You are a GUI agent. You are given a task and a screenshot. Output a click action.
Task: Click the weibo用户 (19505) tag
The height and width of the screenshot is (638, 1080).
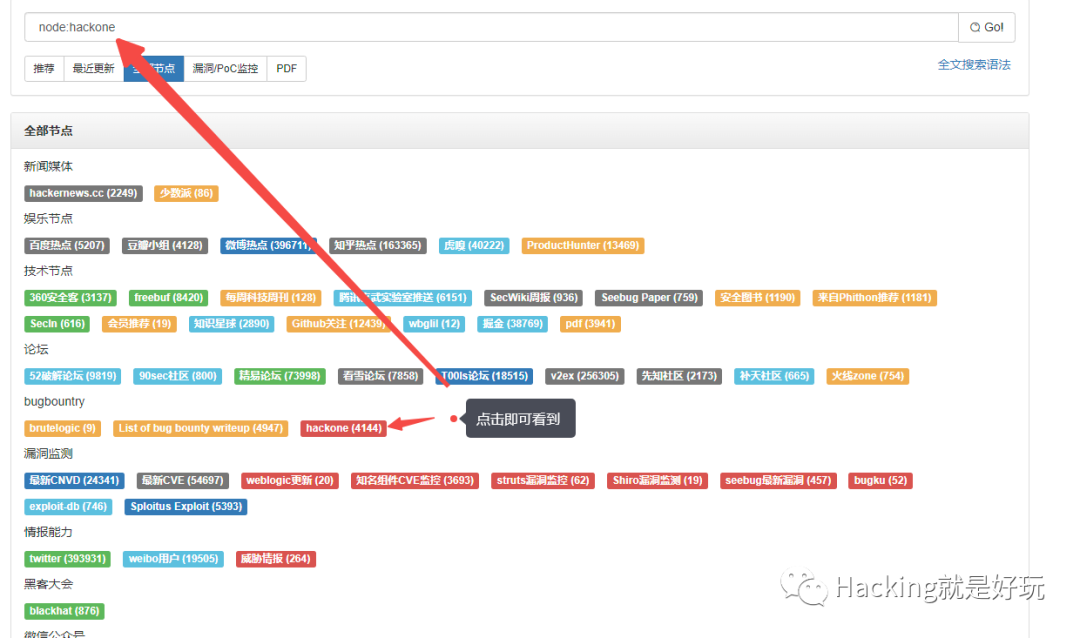click(x=174, y=559)
